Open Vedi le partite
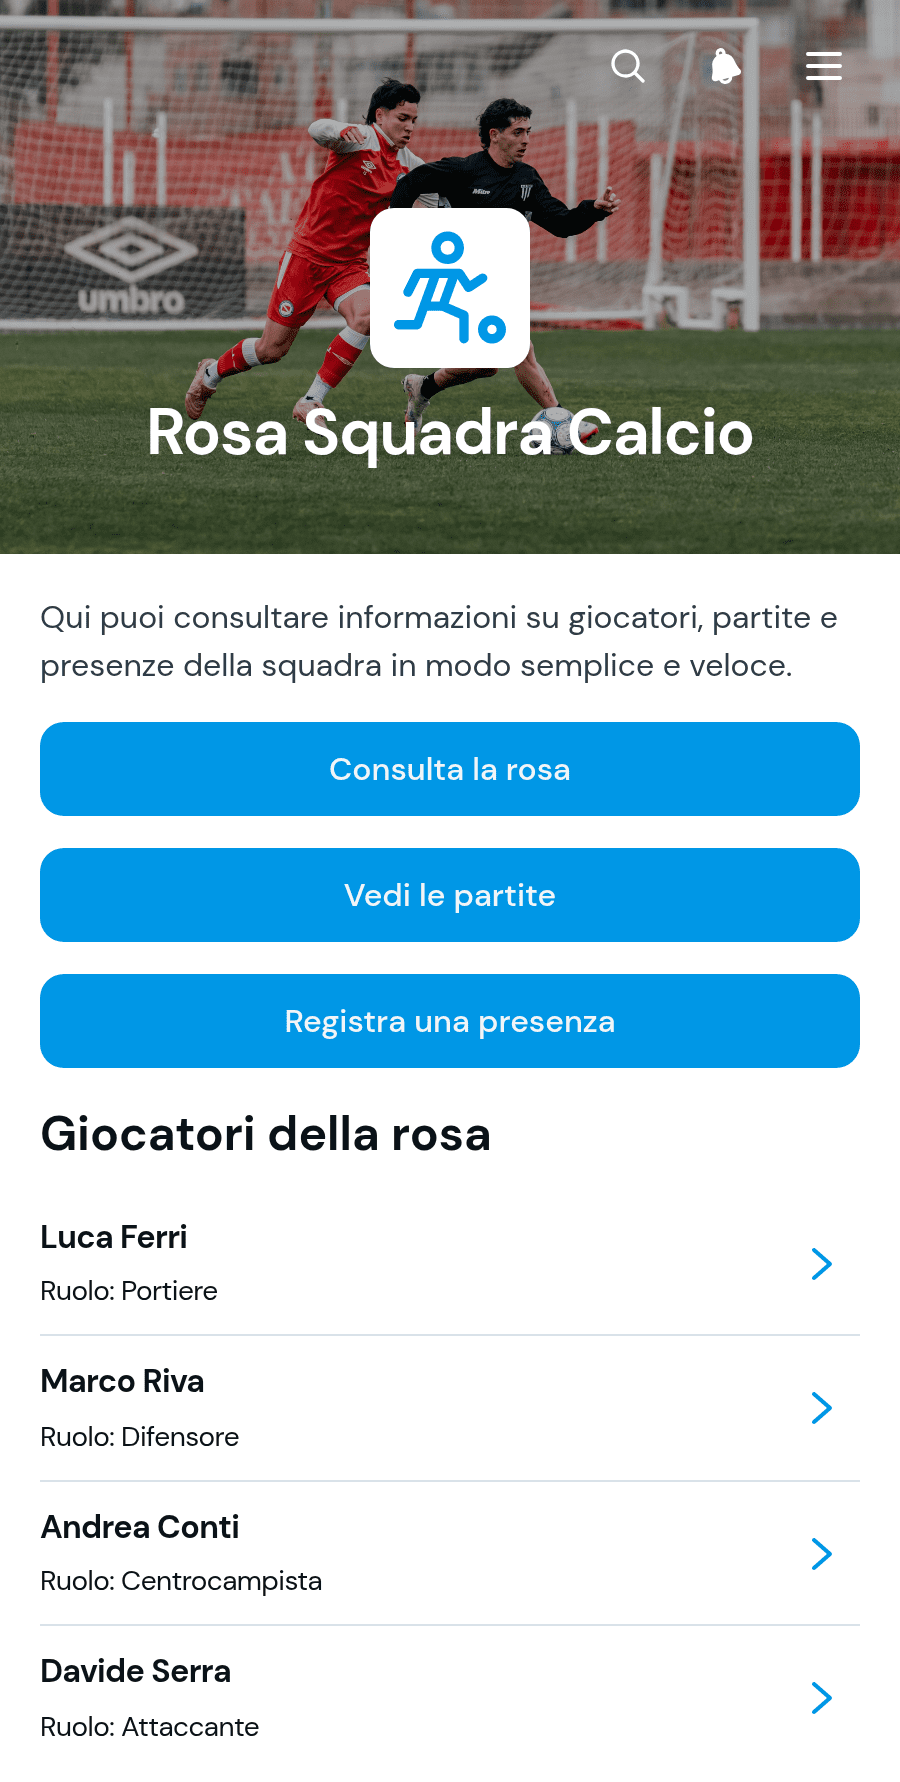 click(450, 895)
